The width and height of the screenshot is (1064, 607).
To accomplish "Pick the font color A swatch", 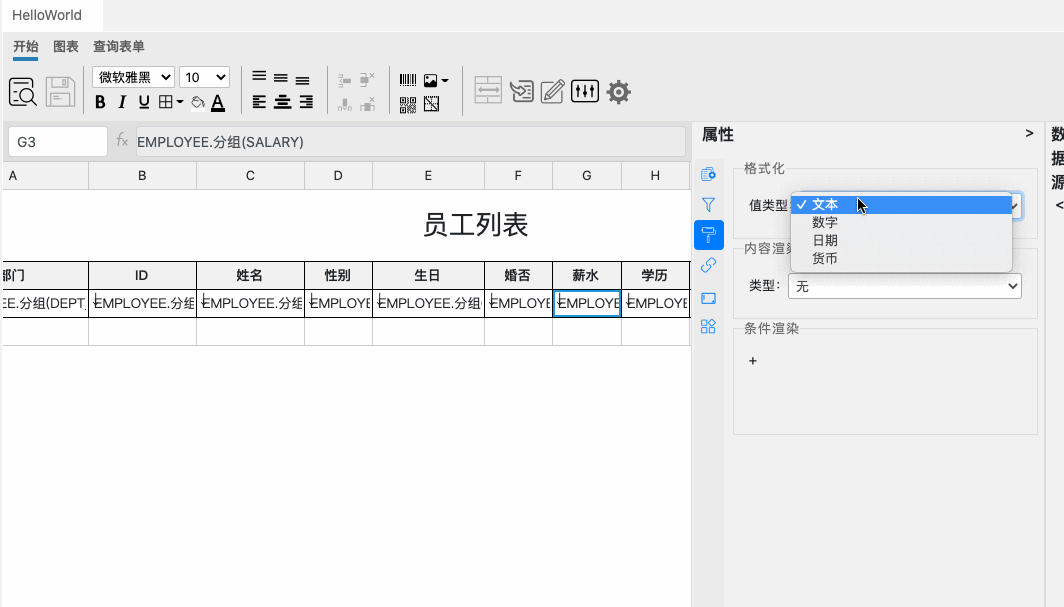I will pyautogui.click(x=218, y=102).
